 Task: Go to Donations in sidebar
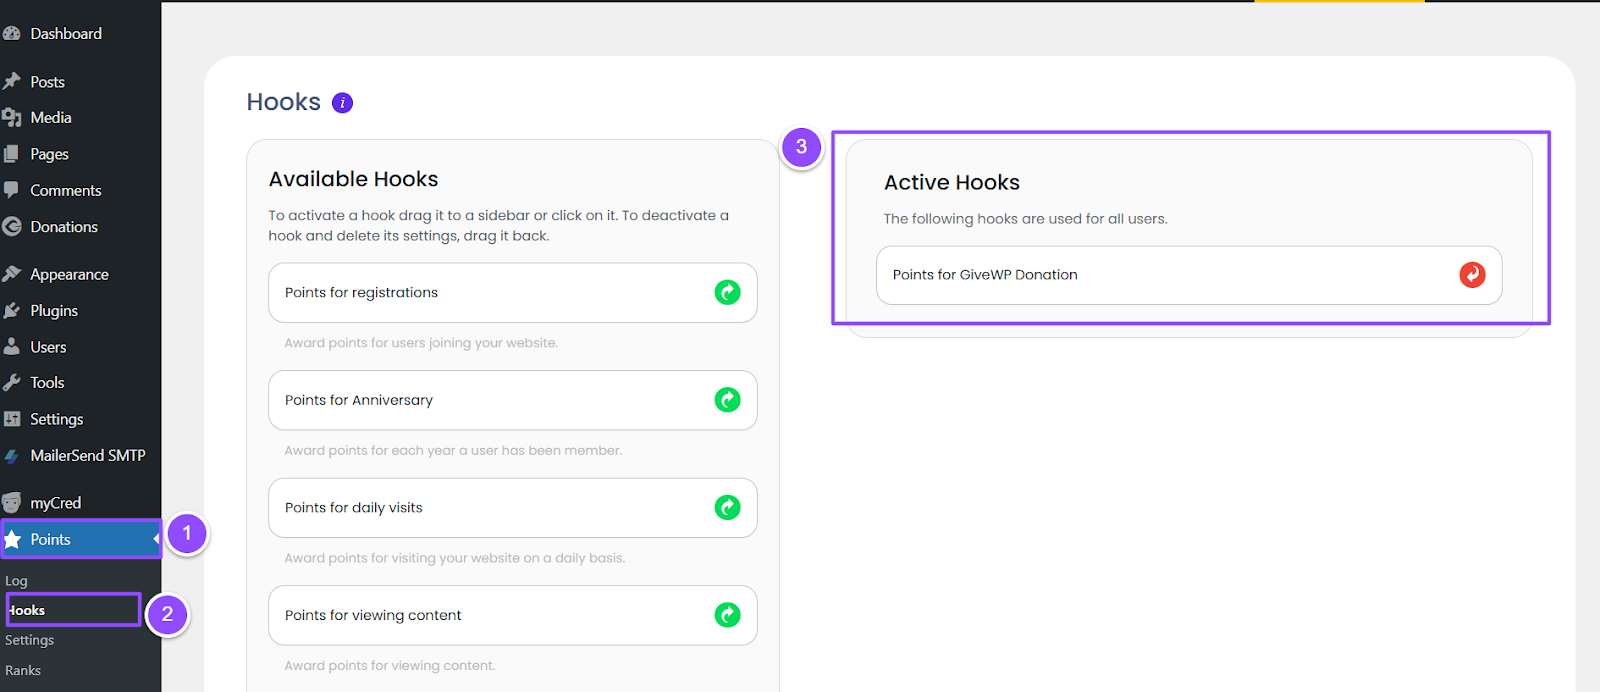(64, 227)
